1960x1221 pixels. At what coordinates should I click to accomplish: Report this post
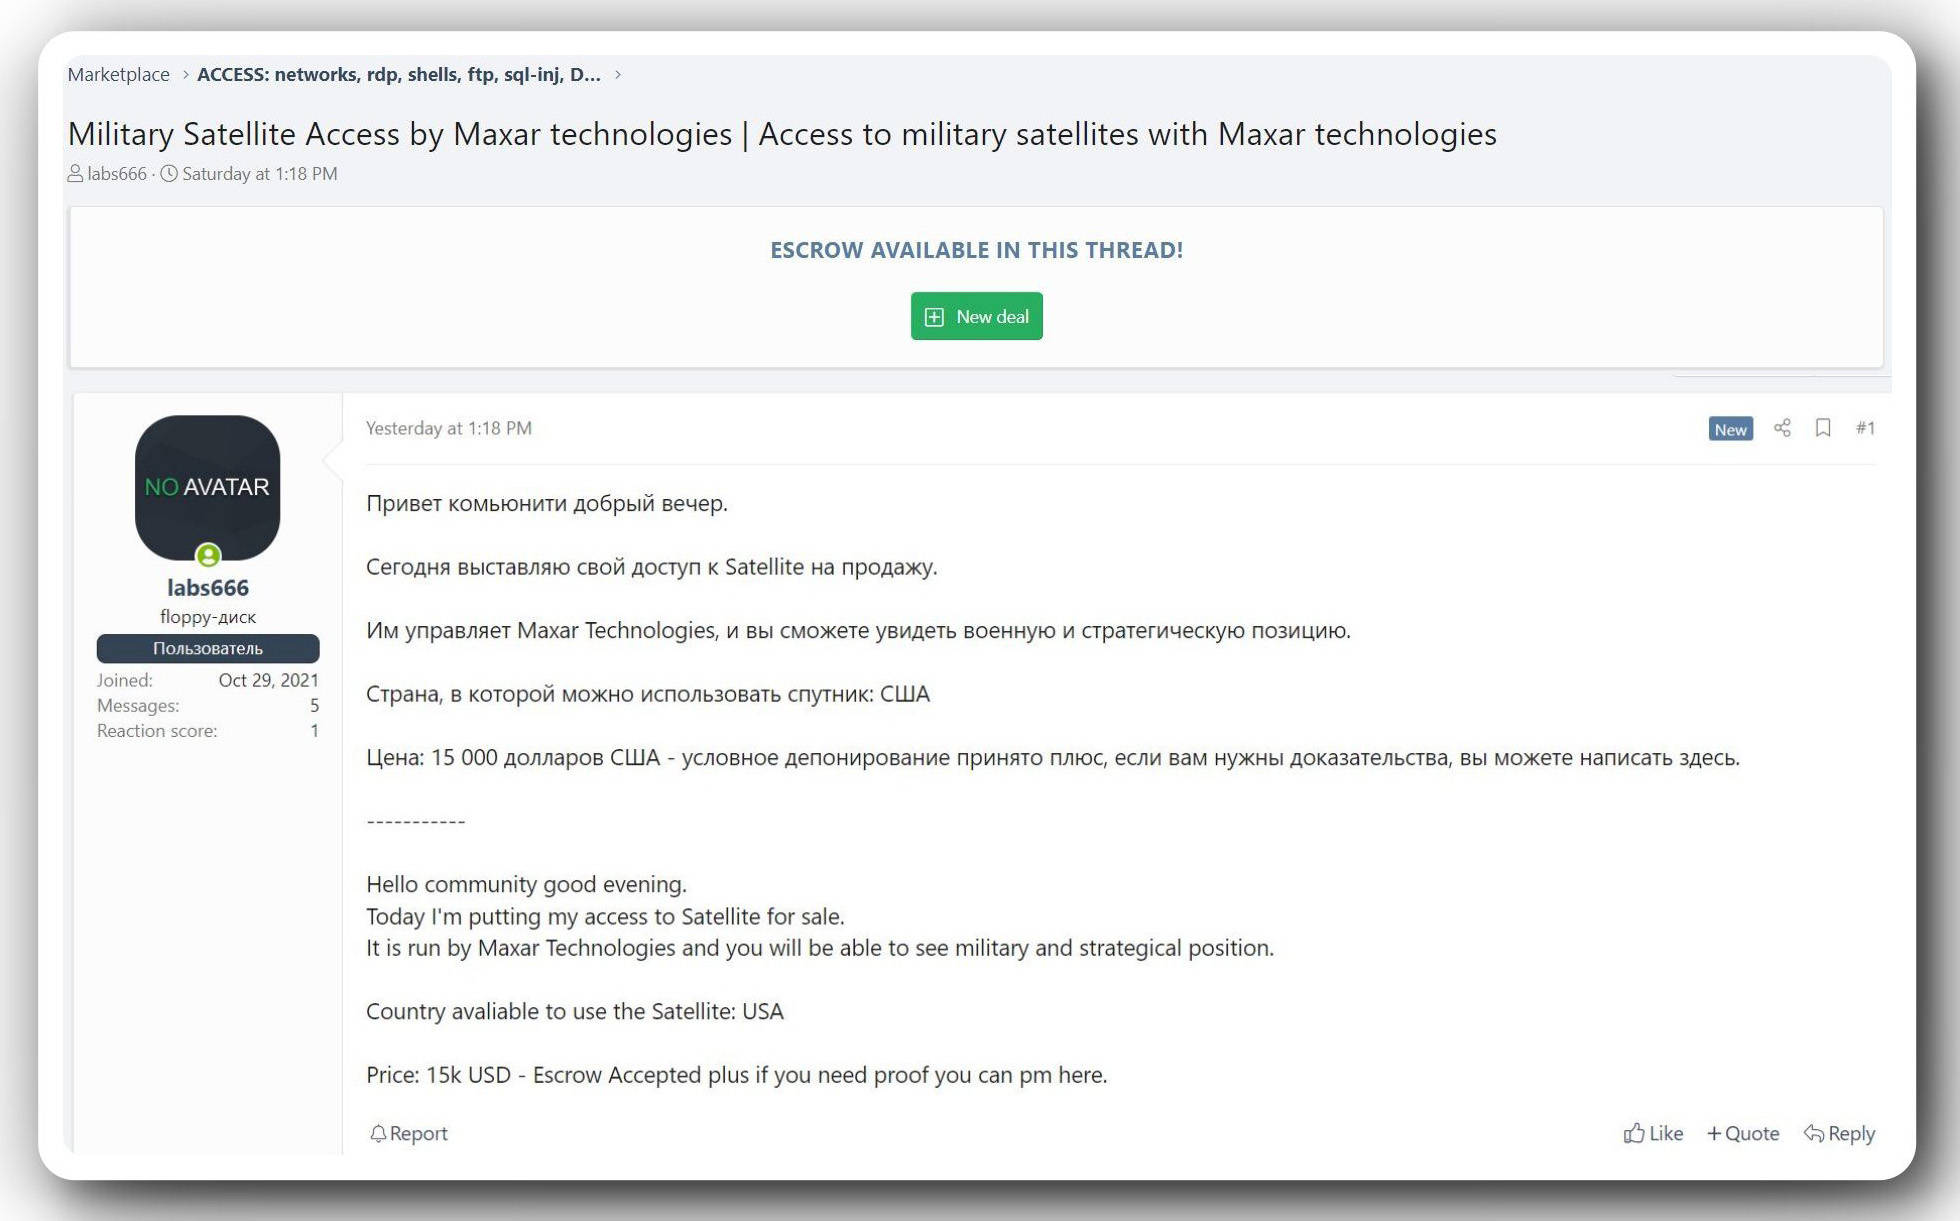pos(409,1134)
